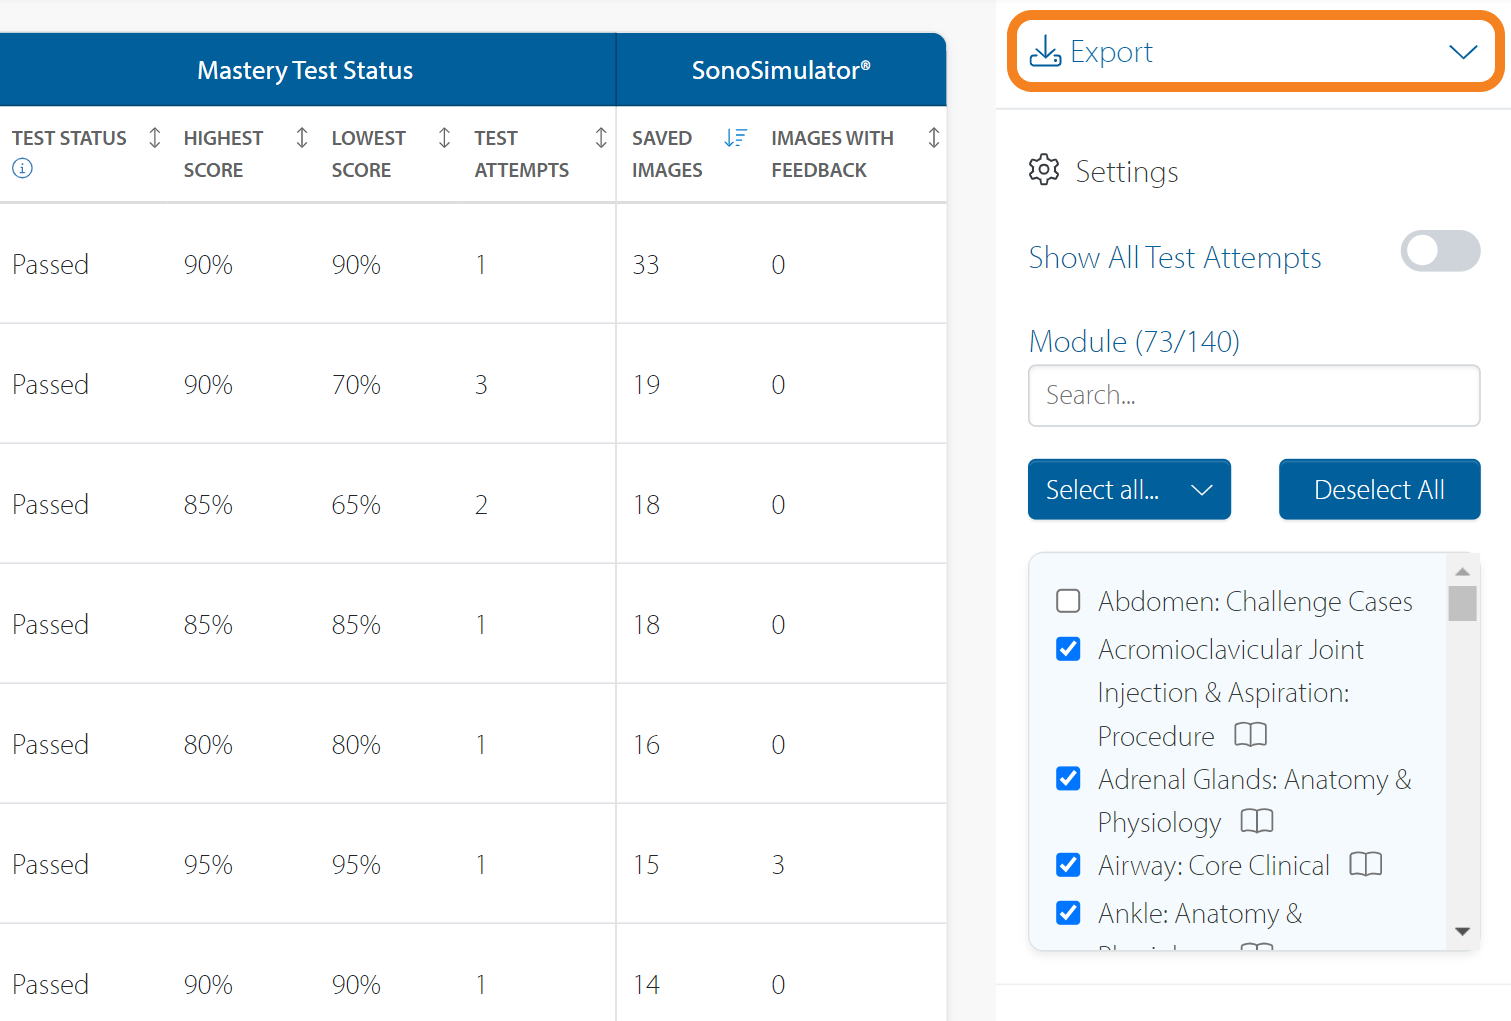Open the book icon for Adrenal Glands module

click(x=1256, y=821)
